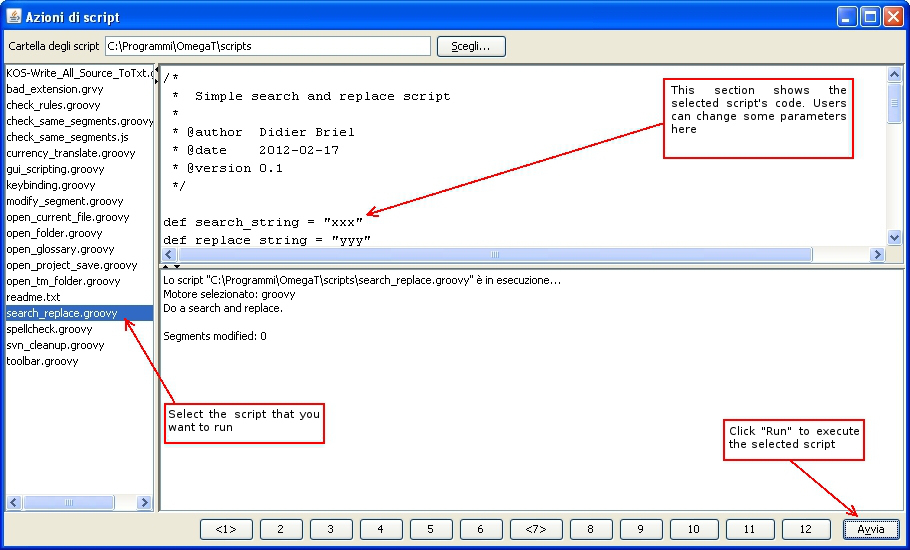Open readme.txt in the script list
Image resolution: width=910 pixels, height=550 pixels.
(x=33, y=297)
